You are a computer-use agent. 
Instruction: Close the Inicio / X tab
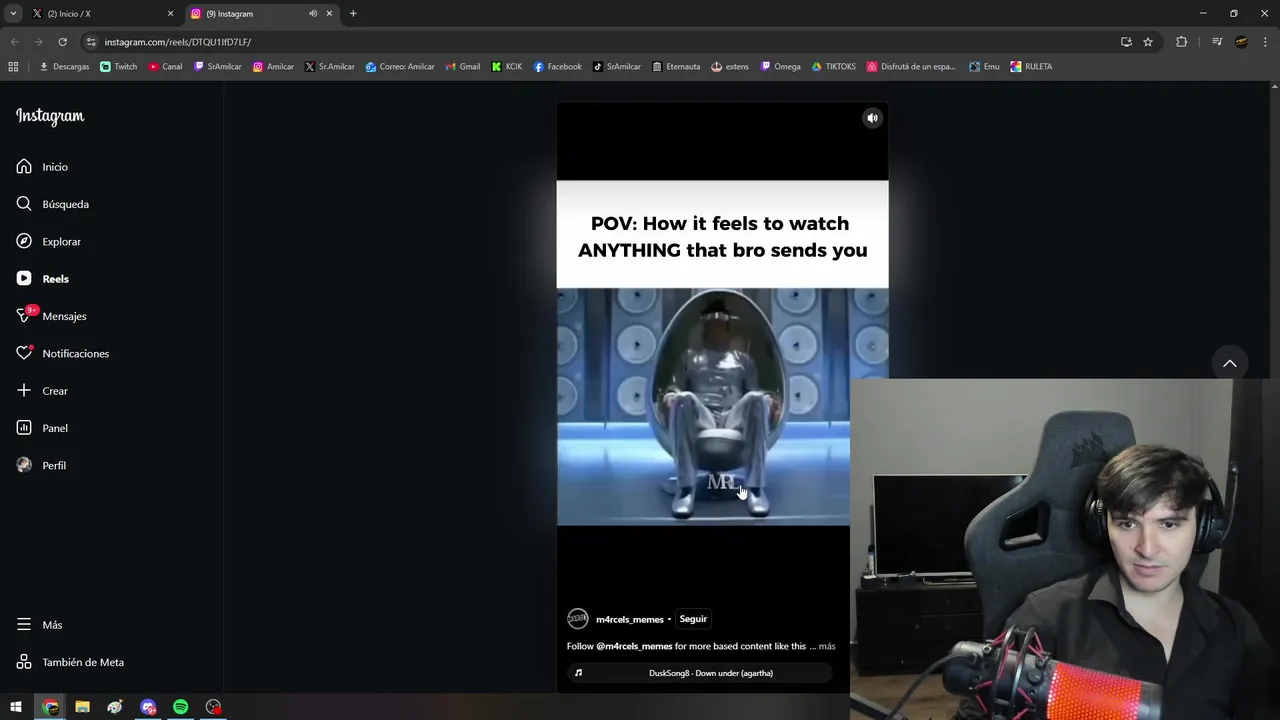pos(170,14)
